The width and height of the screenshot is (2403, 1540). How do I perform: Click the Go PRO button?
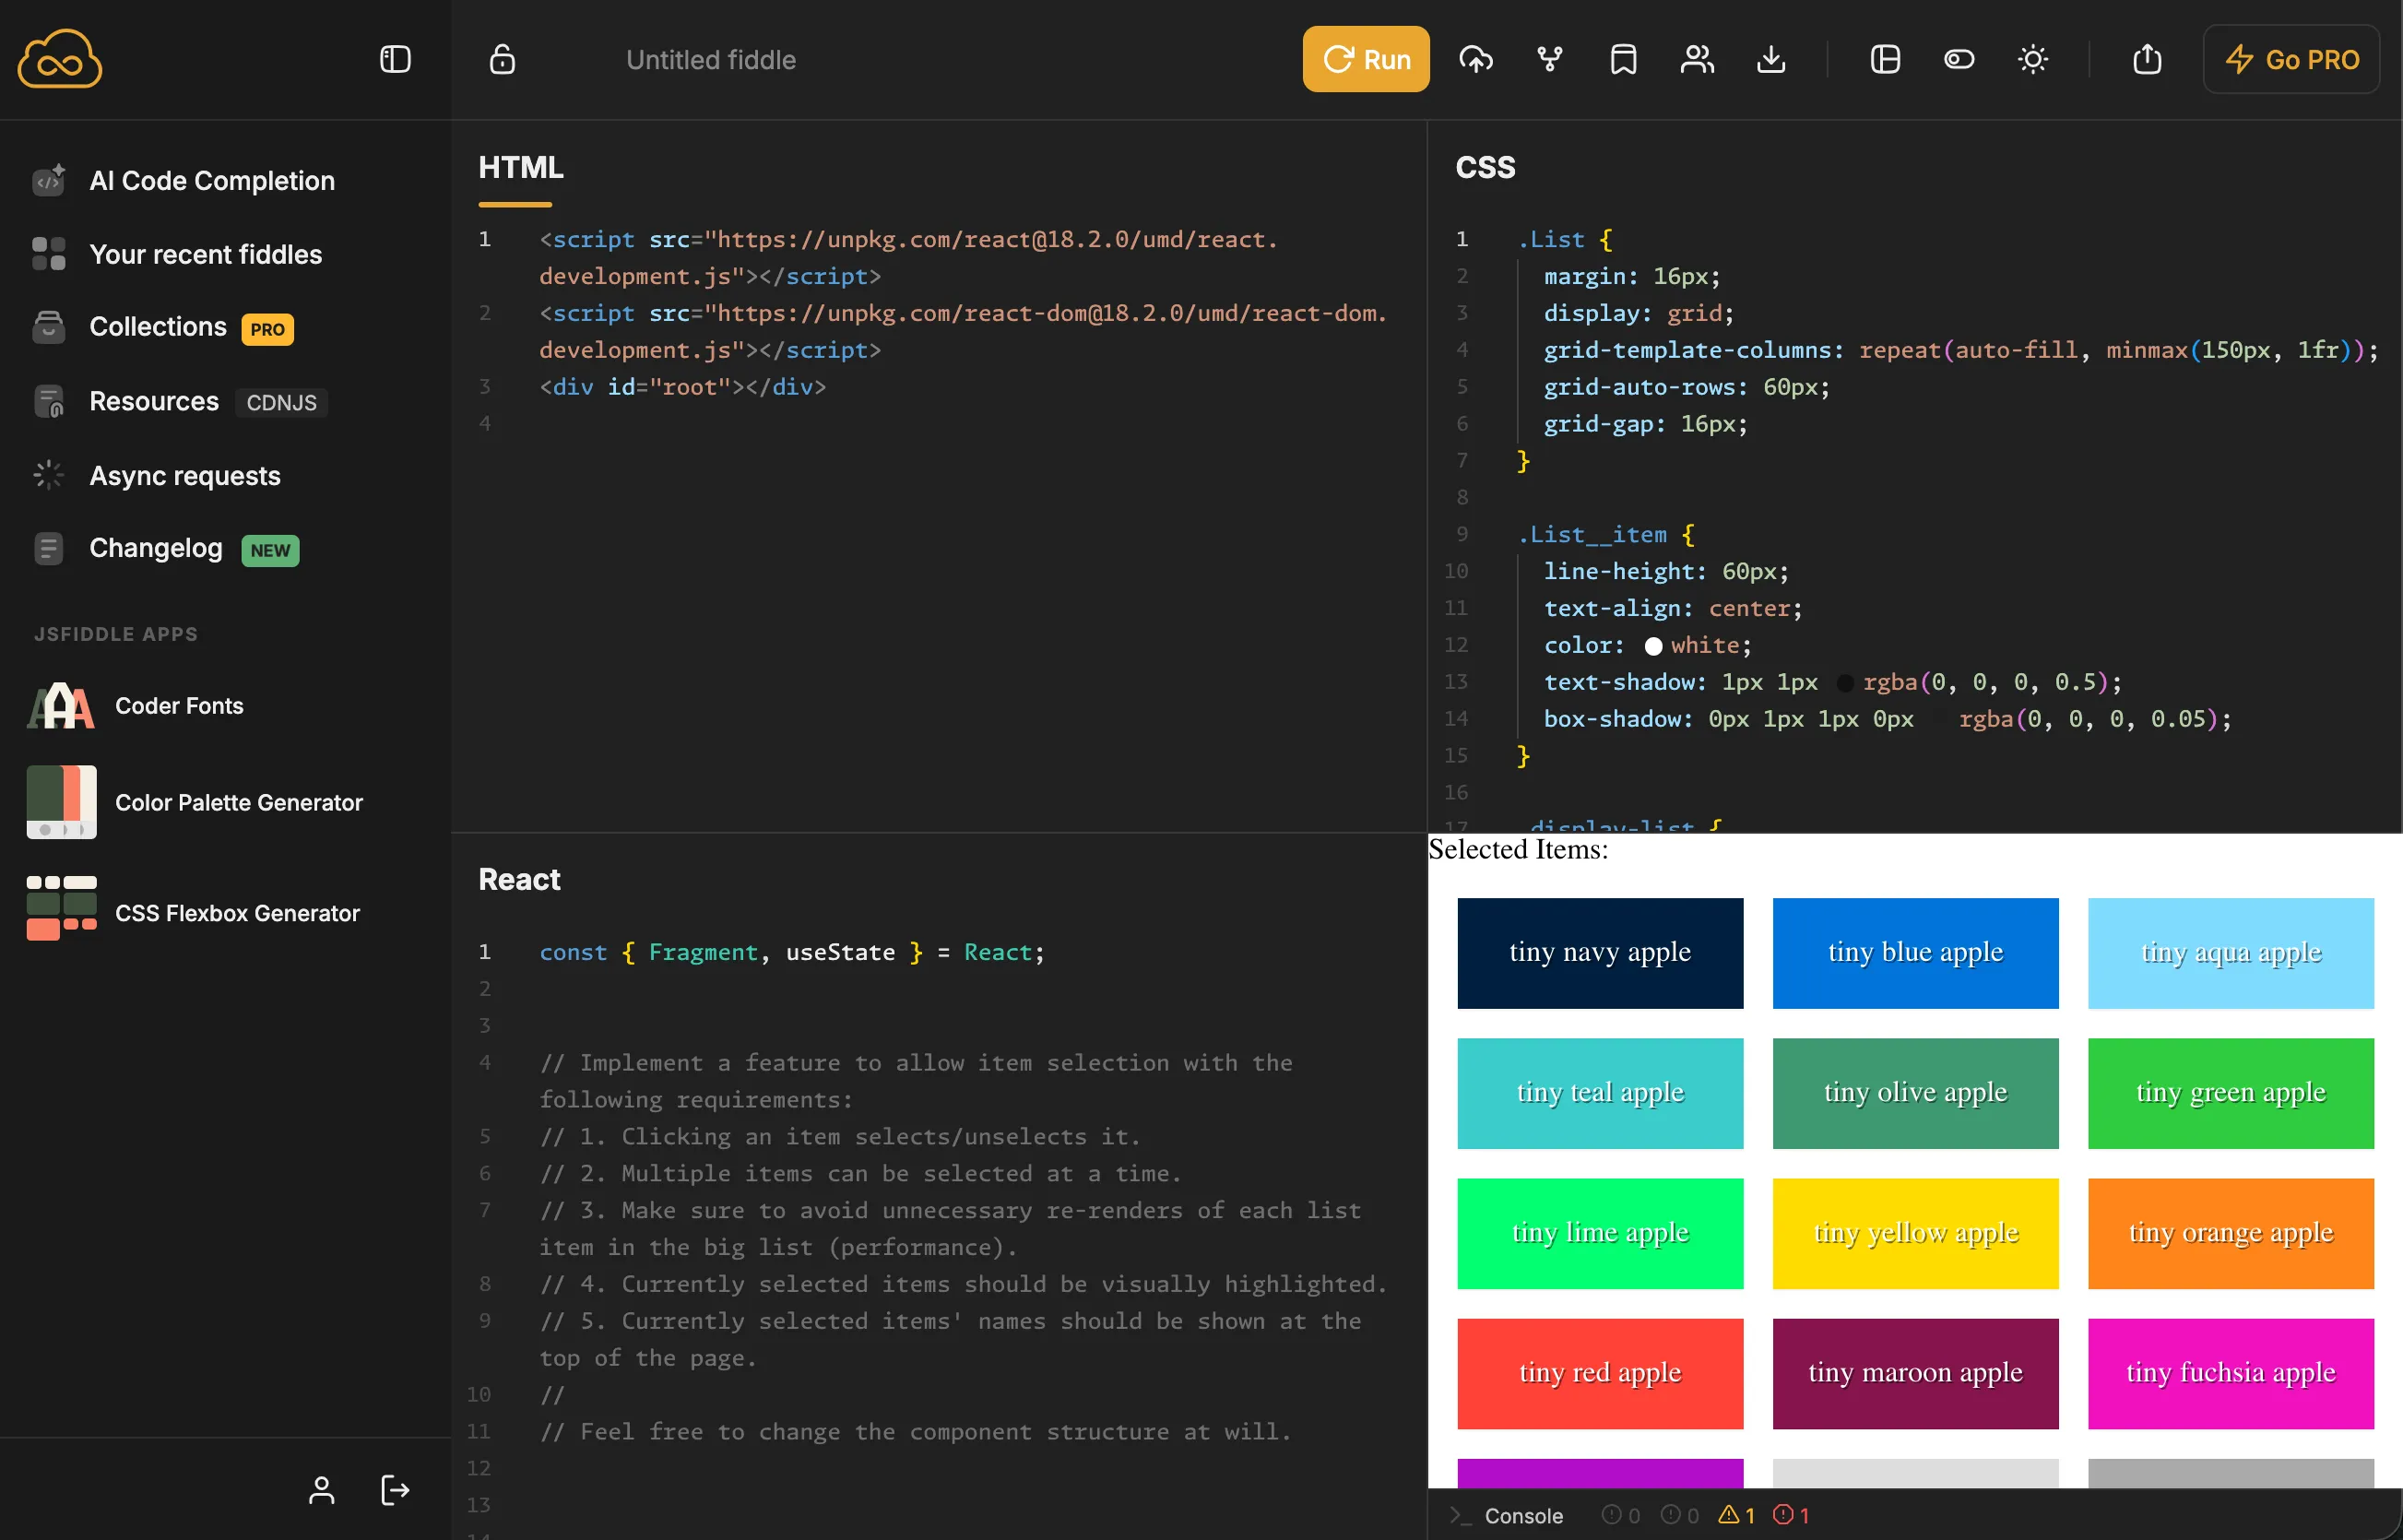point(2291,59)
